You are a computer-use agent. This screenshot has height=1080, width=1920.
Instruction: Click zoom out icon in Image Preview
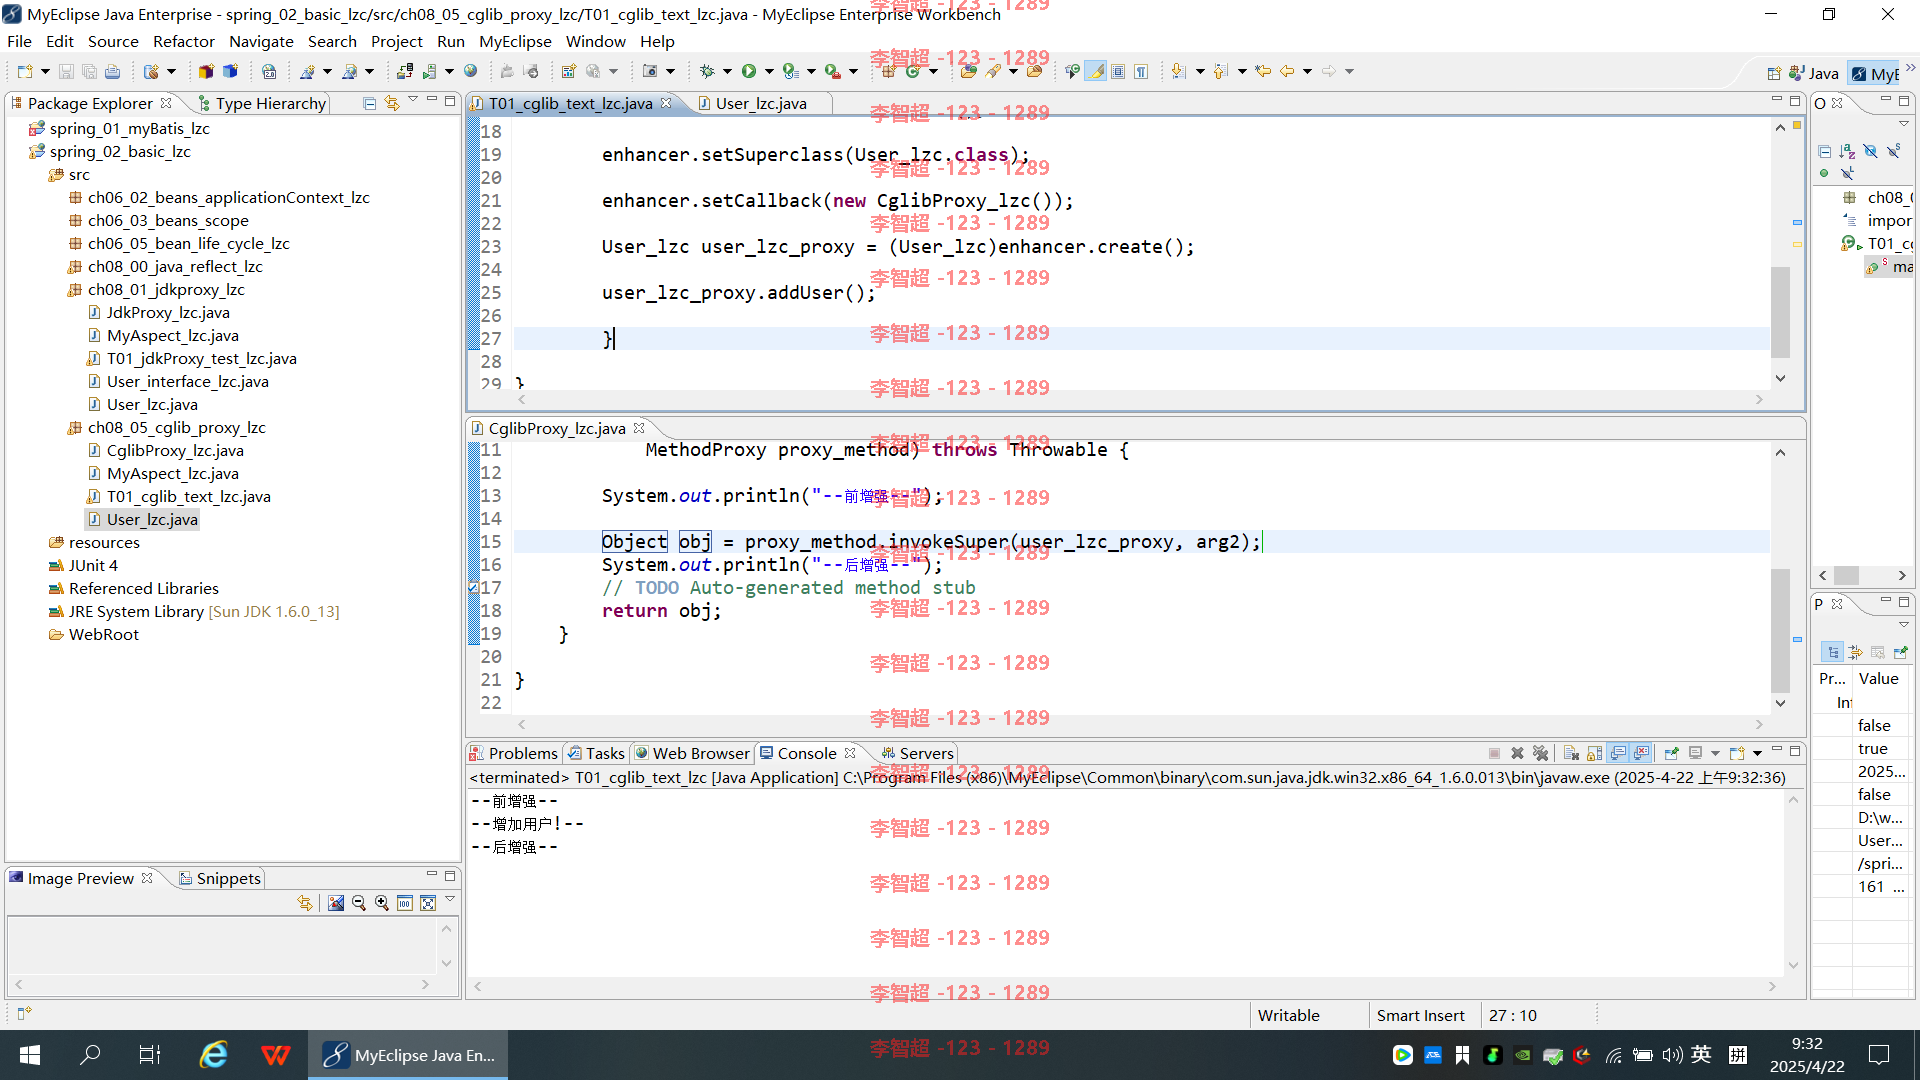[359, 903]
